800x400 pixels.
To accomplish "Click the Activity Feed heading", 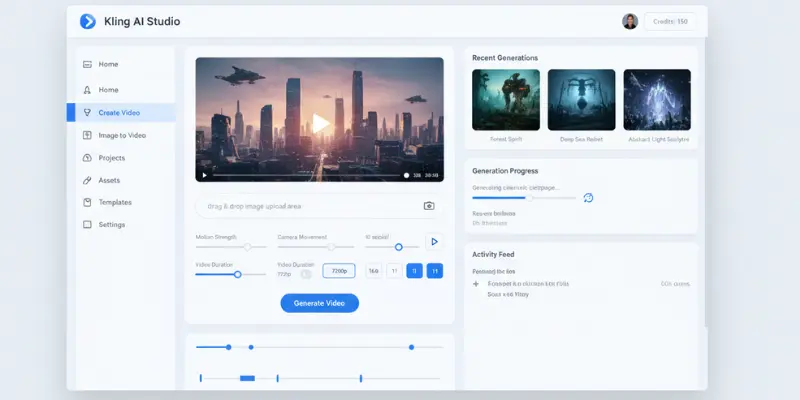I will tap(493, 254).
